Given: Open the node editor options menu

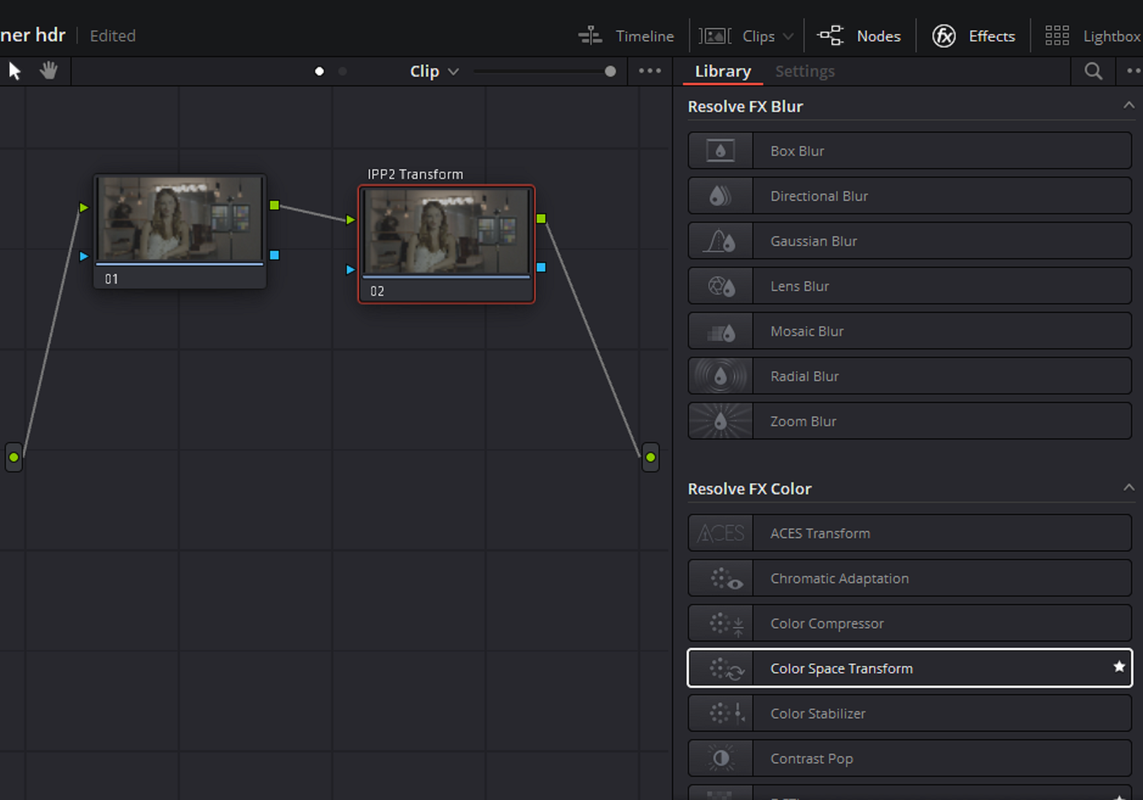Looking at the screenshot, I should coord(649,71).
